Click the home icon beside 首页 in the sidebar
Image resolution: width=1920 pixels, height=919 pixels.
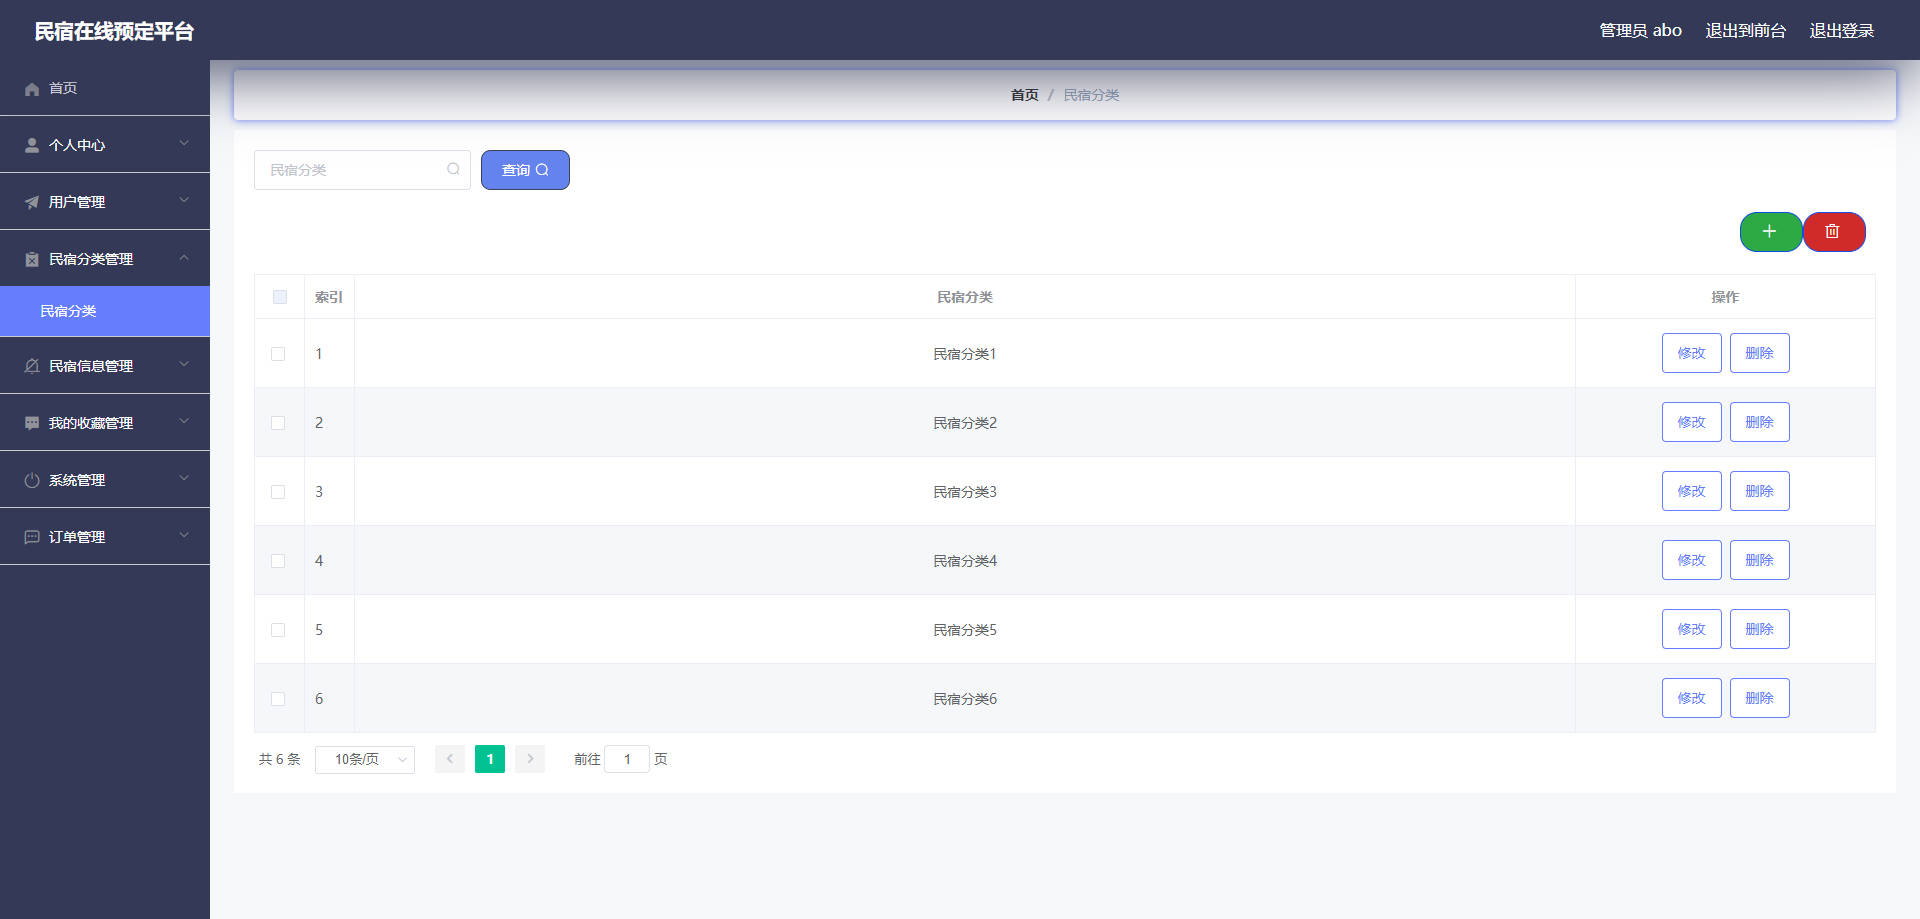pos(32,89)
